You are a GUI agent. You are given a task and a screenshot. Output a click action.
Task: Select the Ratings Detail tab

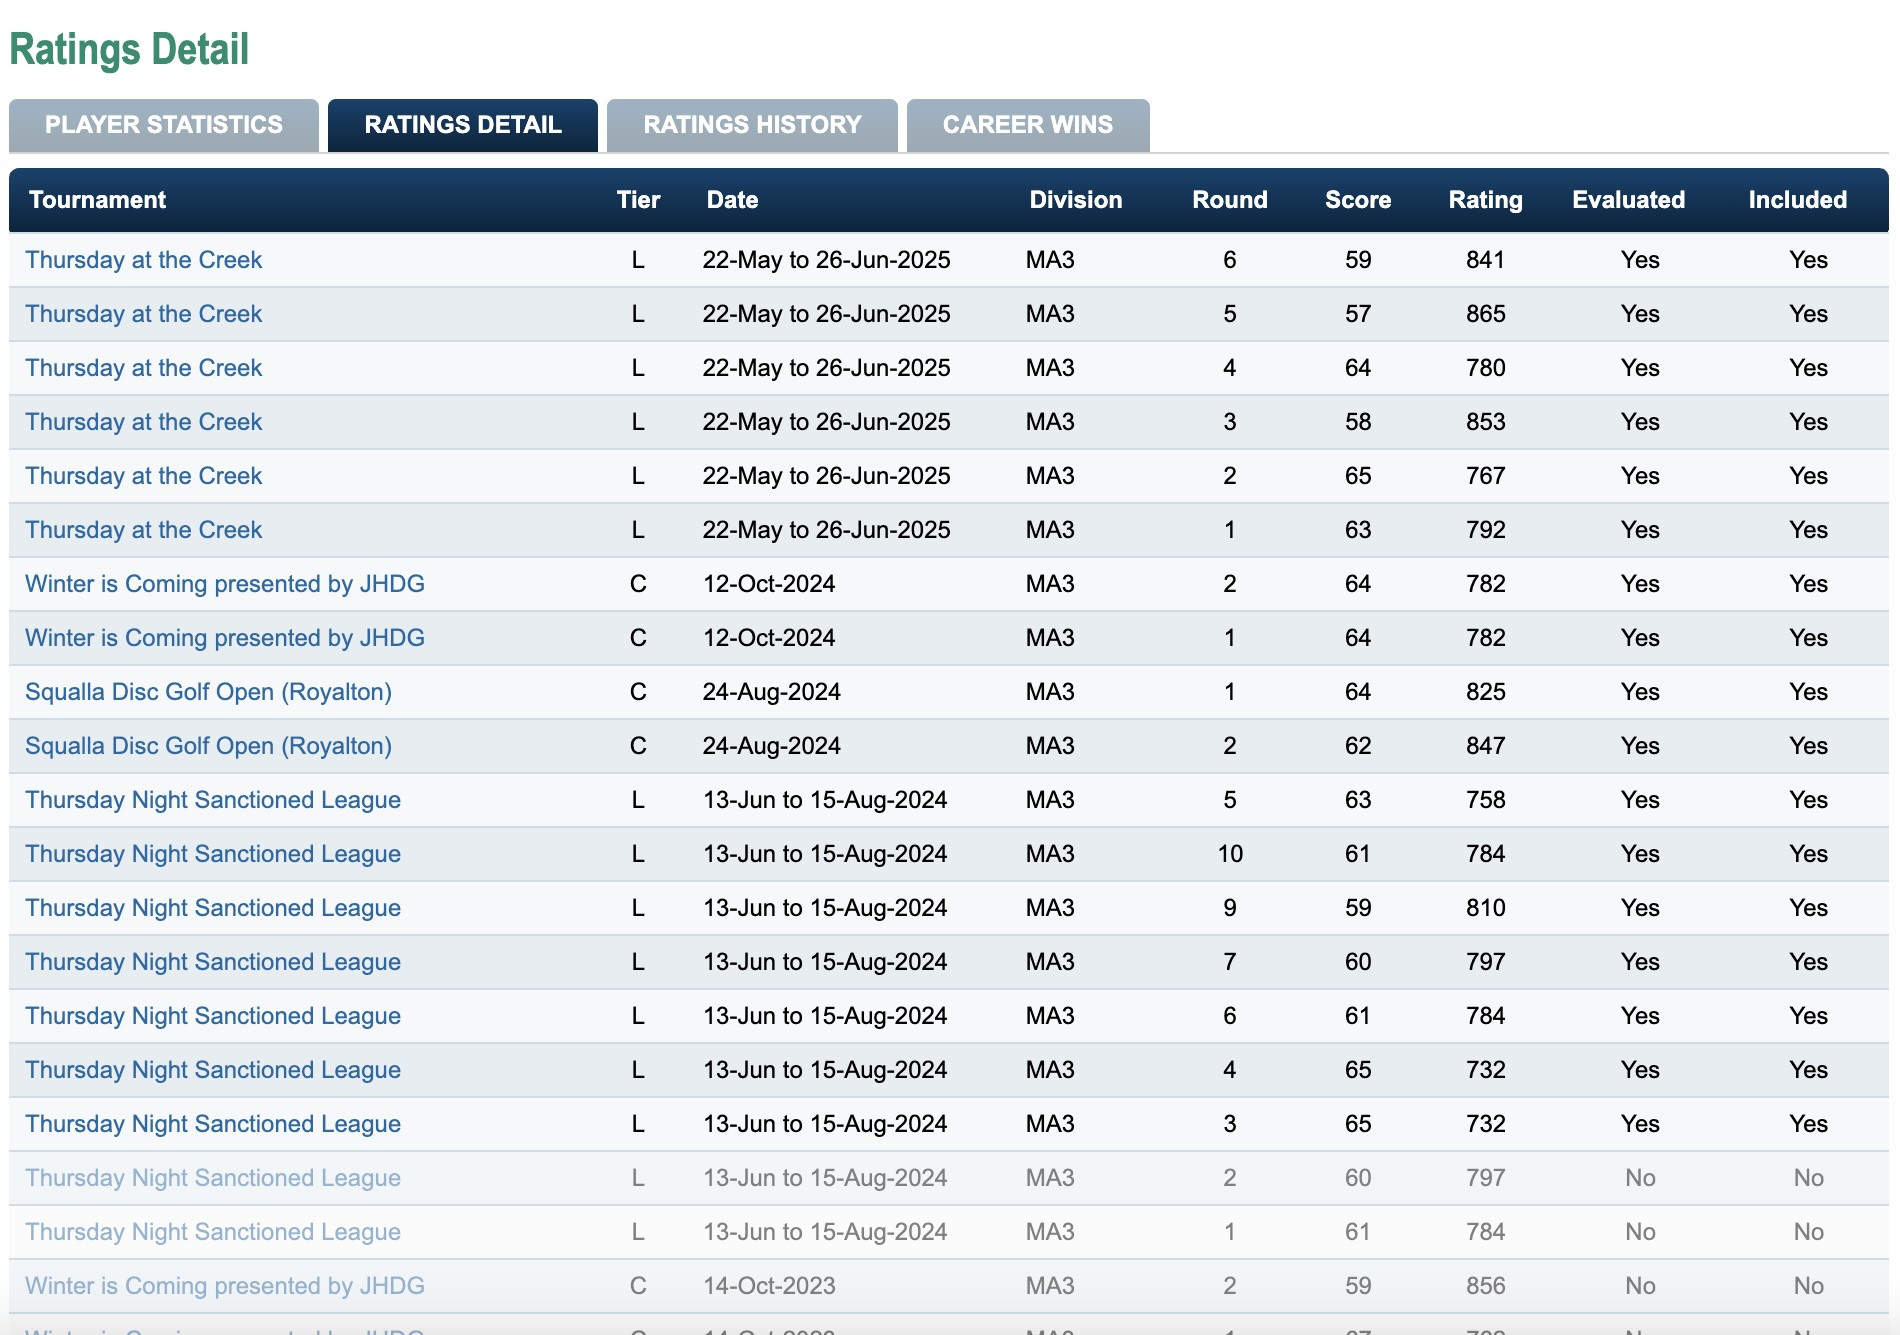pos(463,125)
